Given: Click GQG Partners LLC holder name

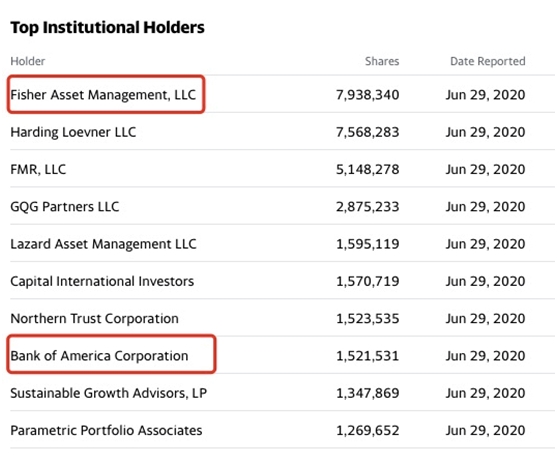Looking at the screenshot, I should pos(65,207).
